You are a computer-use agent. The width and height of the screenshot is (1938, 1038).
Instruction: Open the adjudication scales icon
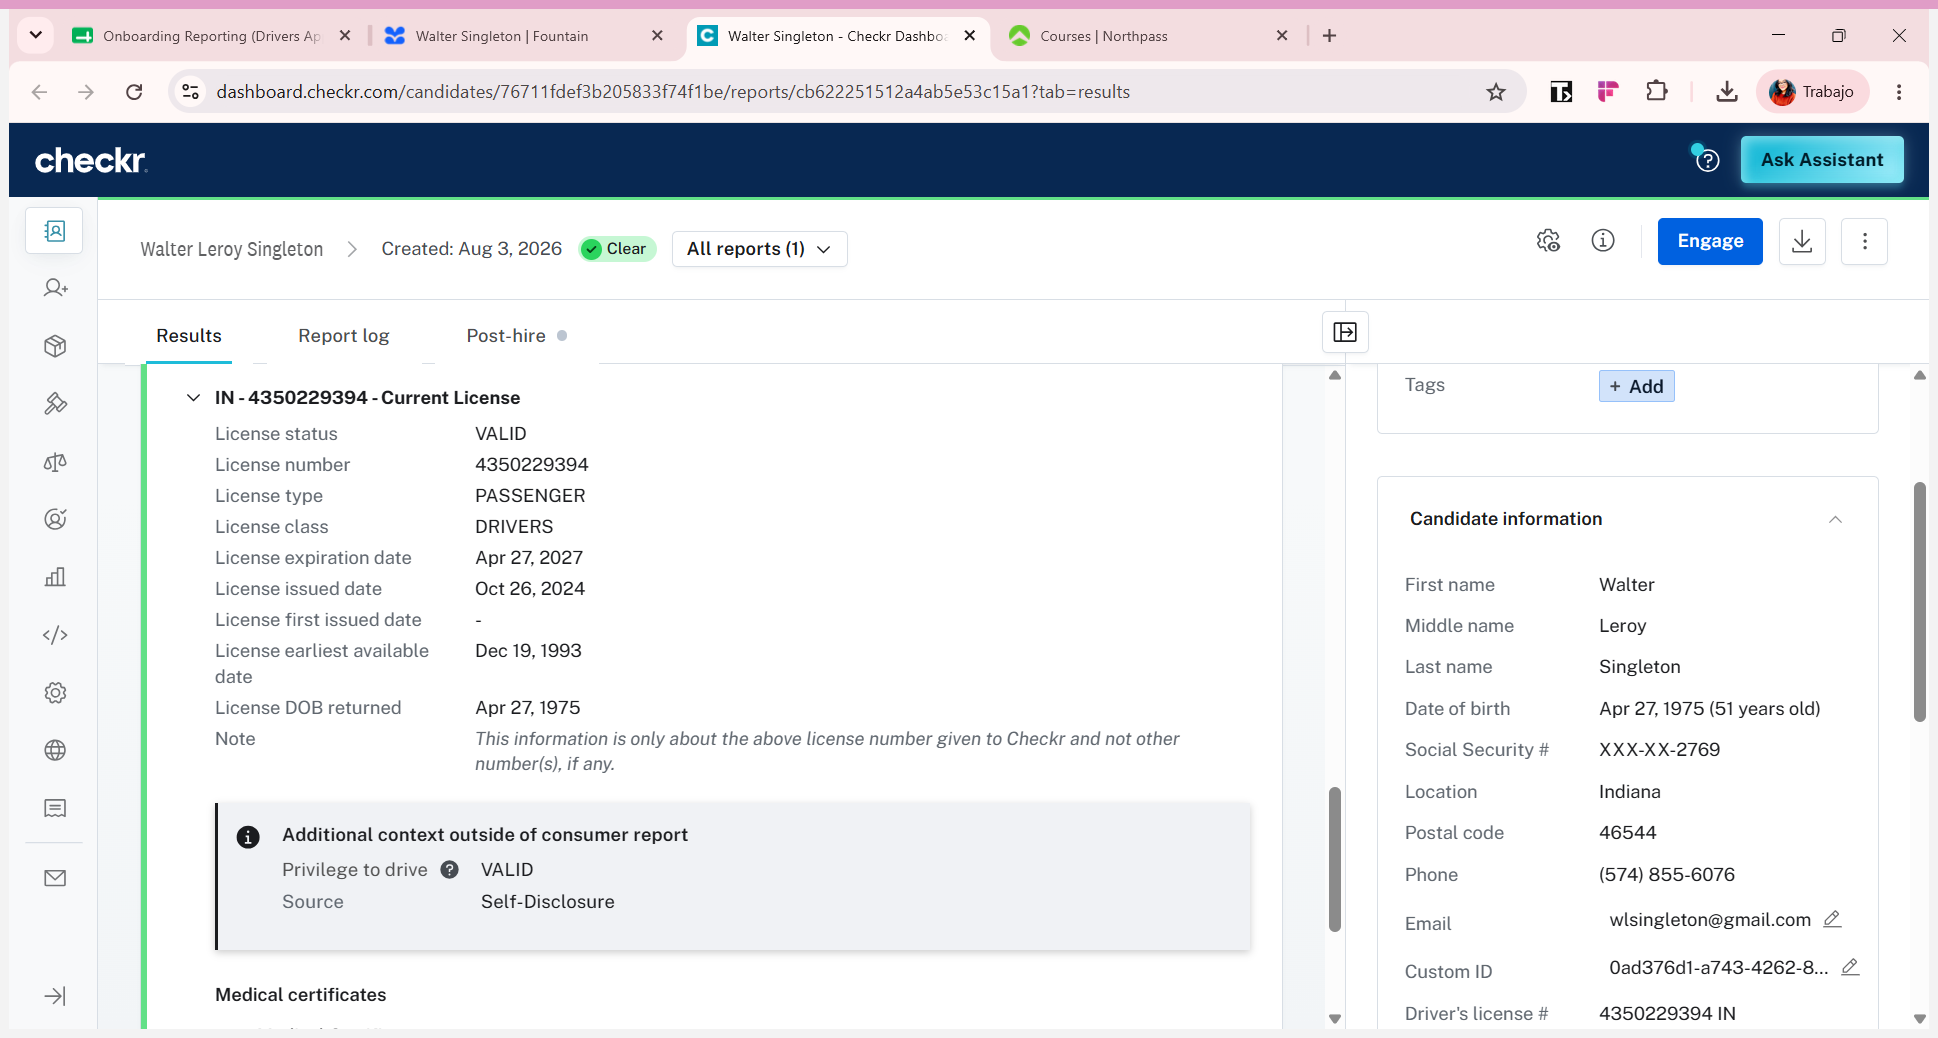coord(55,462)
